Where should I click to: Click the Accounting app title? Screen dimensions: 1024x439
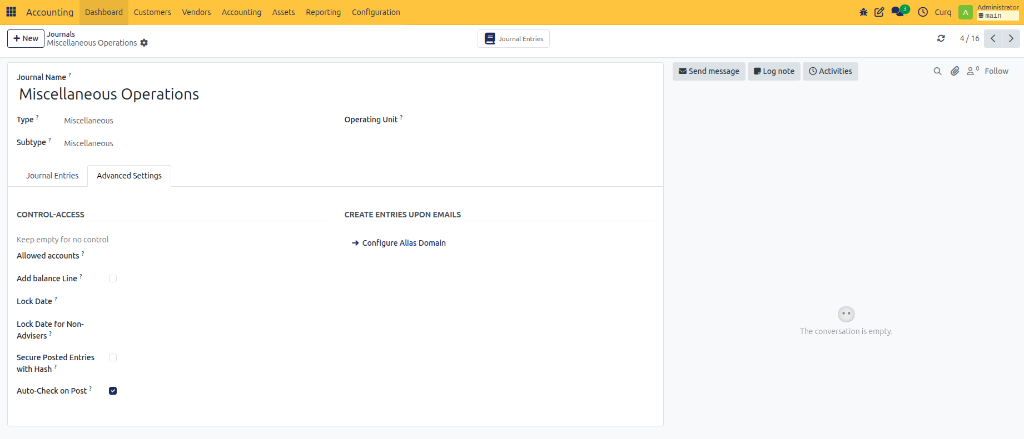[50, 12]
